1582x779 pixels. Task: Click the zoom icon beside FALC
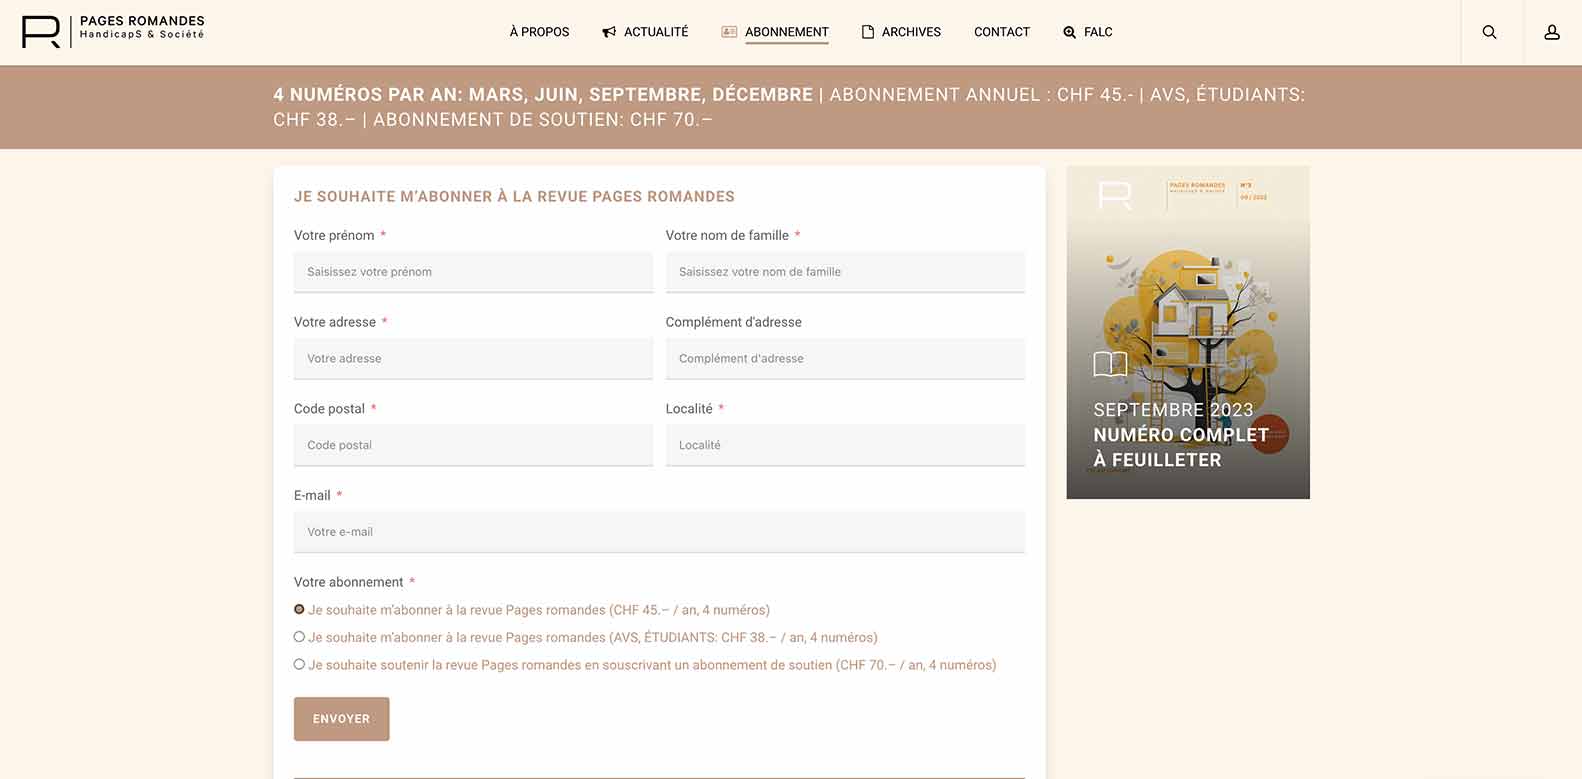pos(1070,32)
